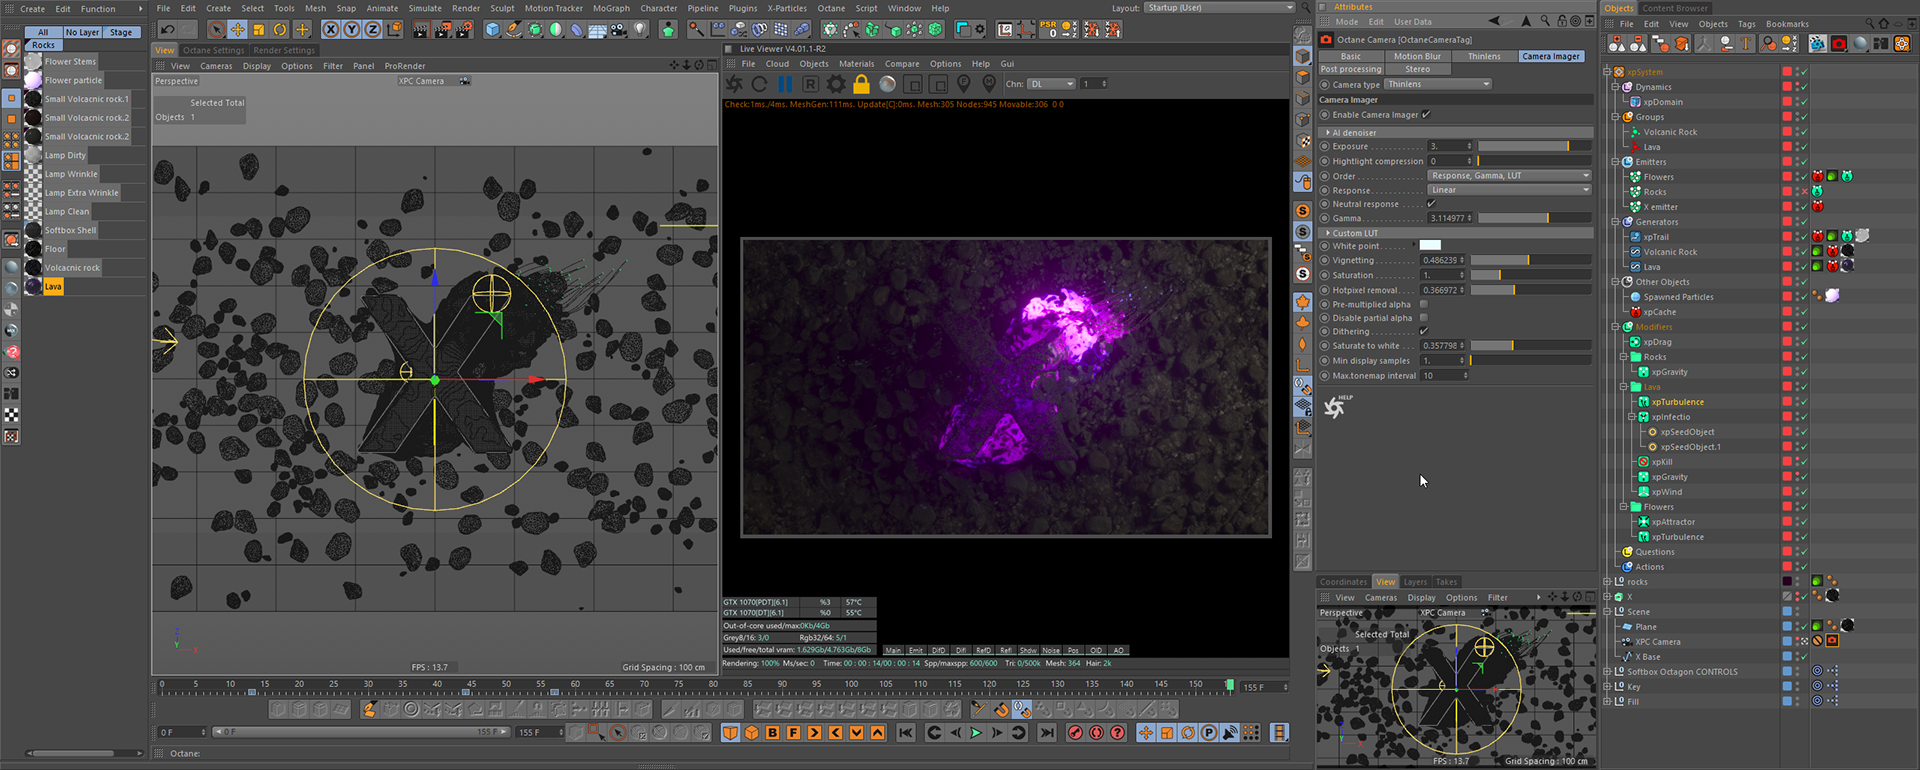Screen dimensions: 1920x770
Task: Switch to the Motion Blur tab
Action: tap(1417, 56)
